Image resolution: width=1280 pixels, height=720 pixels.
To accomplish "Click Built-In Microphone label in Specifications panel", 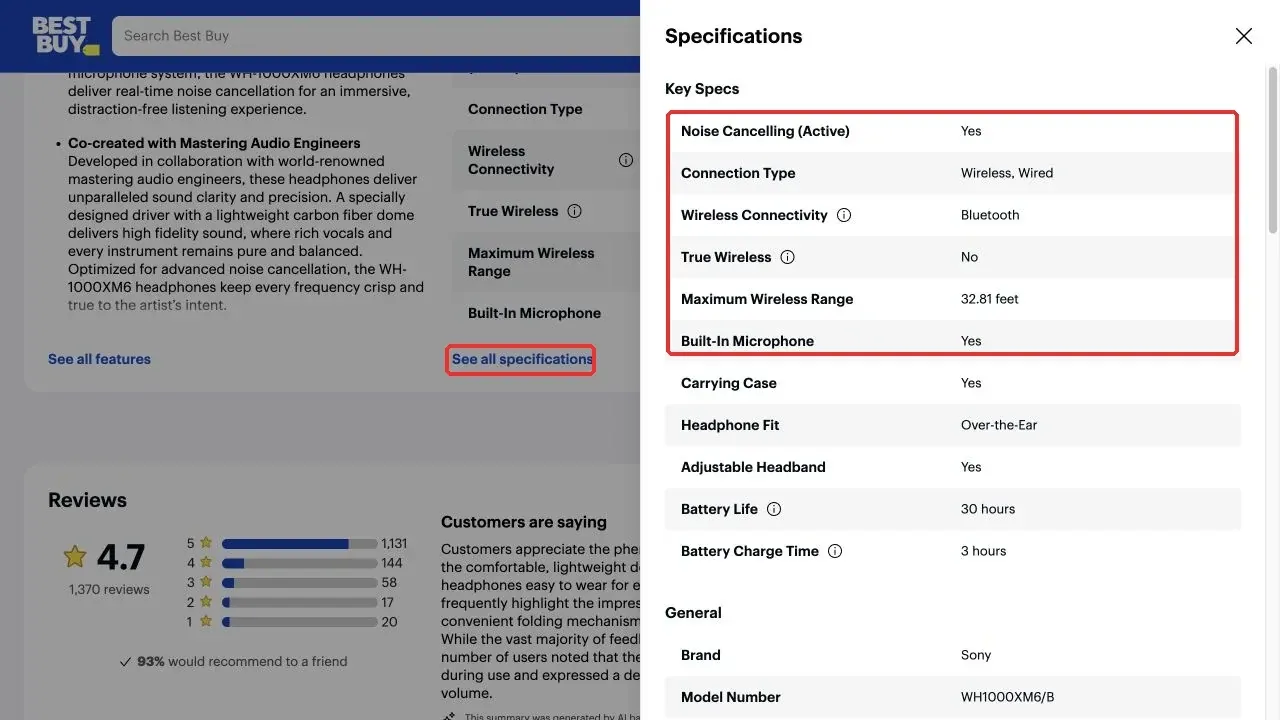I will pyautogui.click(x=747, y=341).
